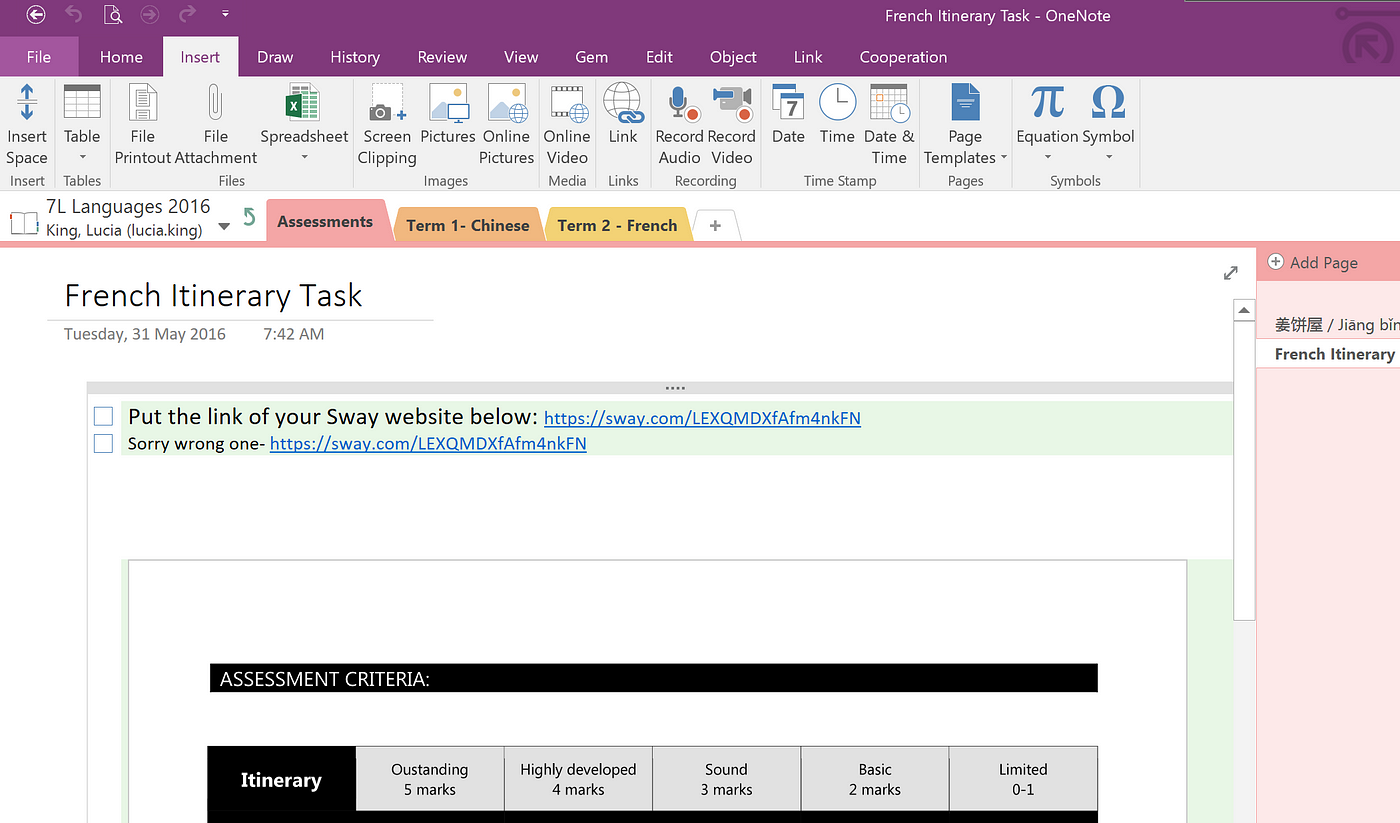Screen dimensions: 1400x823
Task: Open Online Pictures search
Action: click(x=507, y=126)
